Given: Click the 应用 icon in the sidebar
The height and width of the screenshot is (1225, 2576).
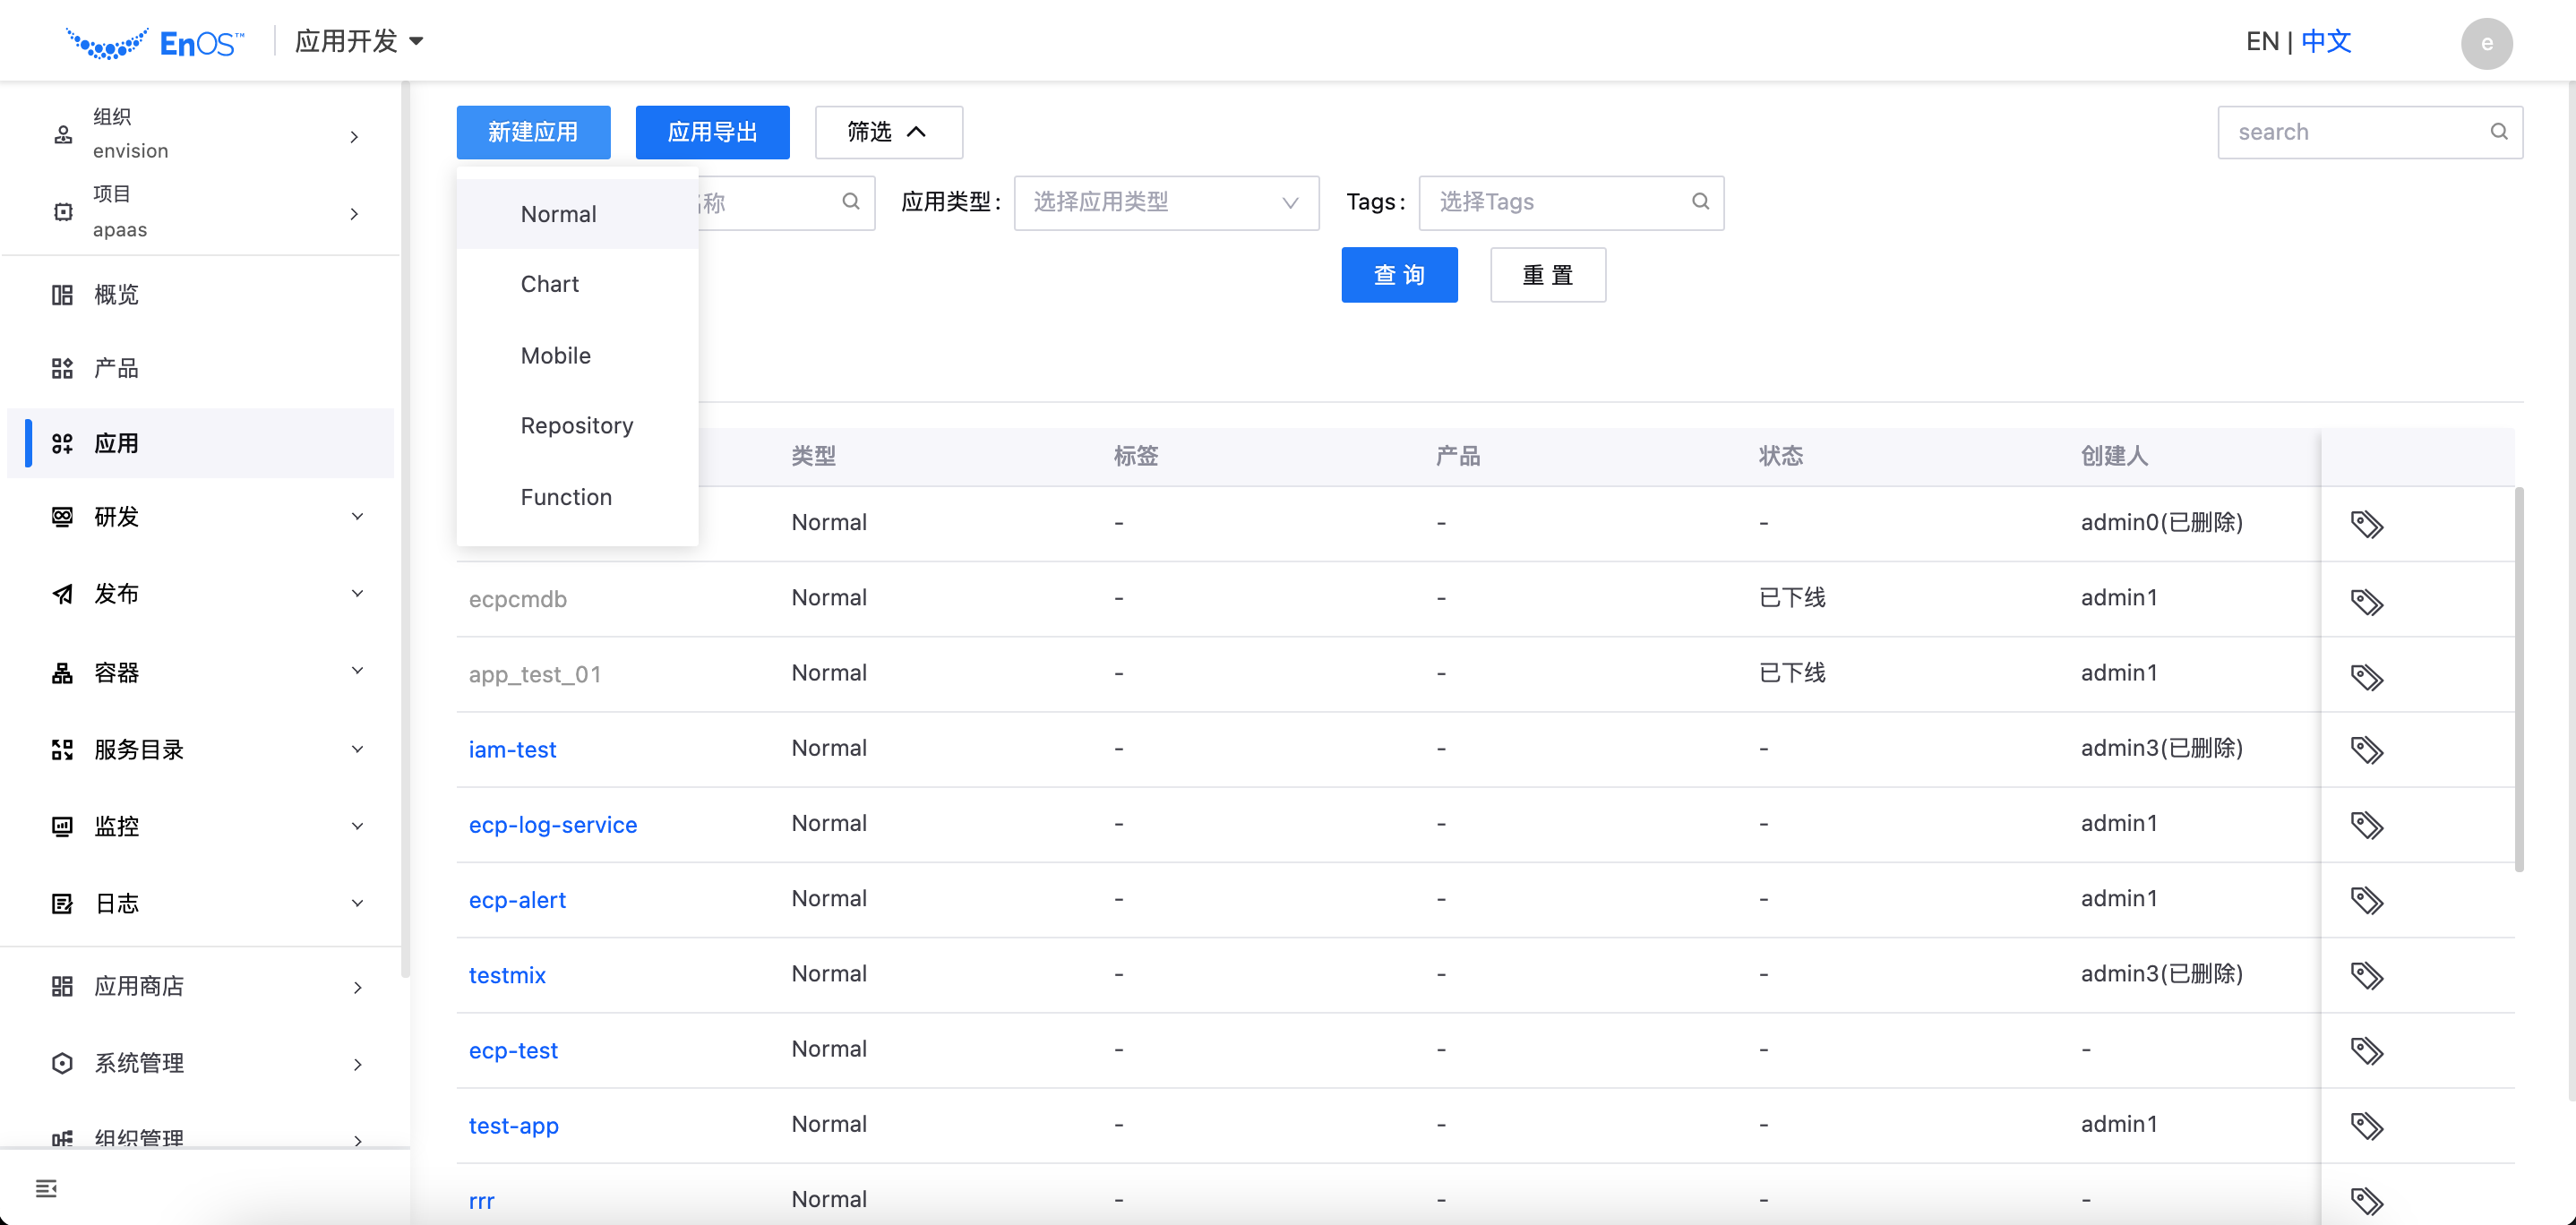Looking at the screenshot, I should (62, 443).
